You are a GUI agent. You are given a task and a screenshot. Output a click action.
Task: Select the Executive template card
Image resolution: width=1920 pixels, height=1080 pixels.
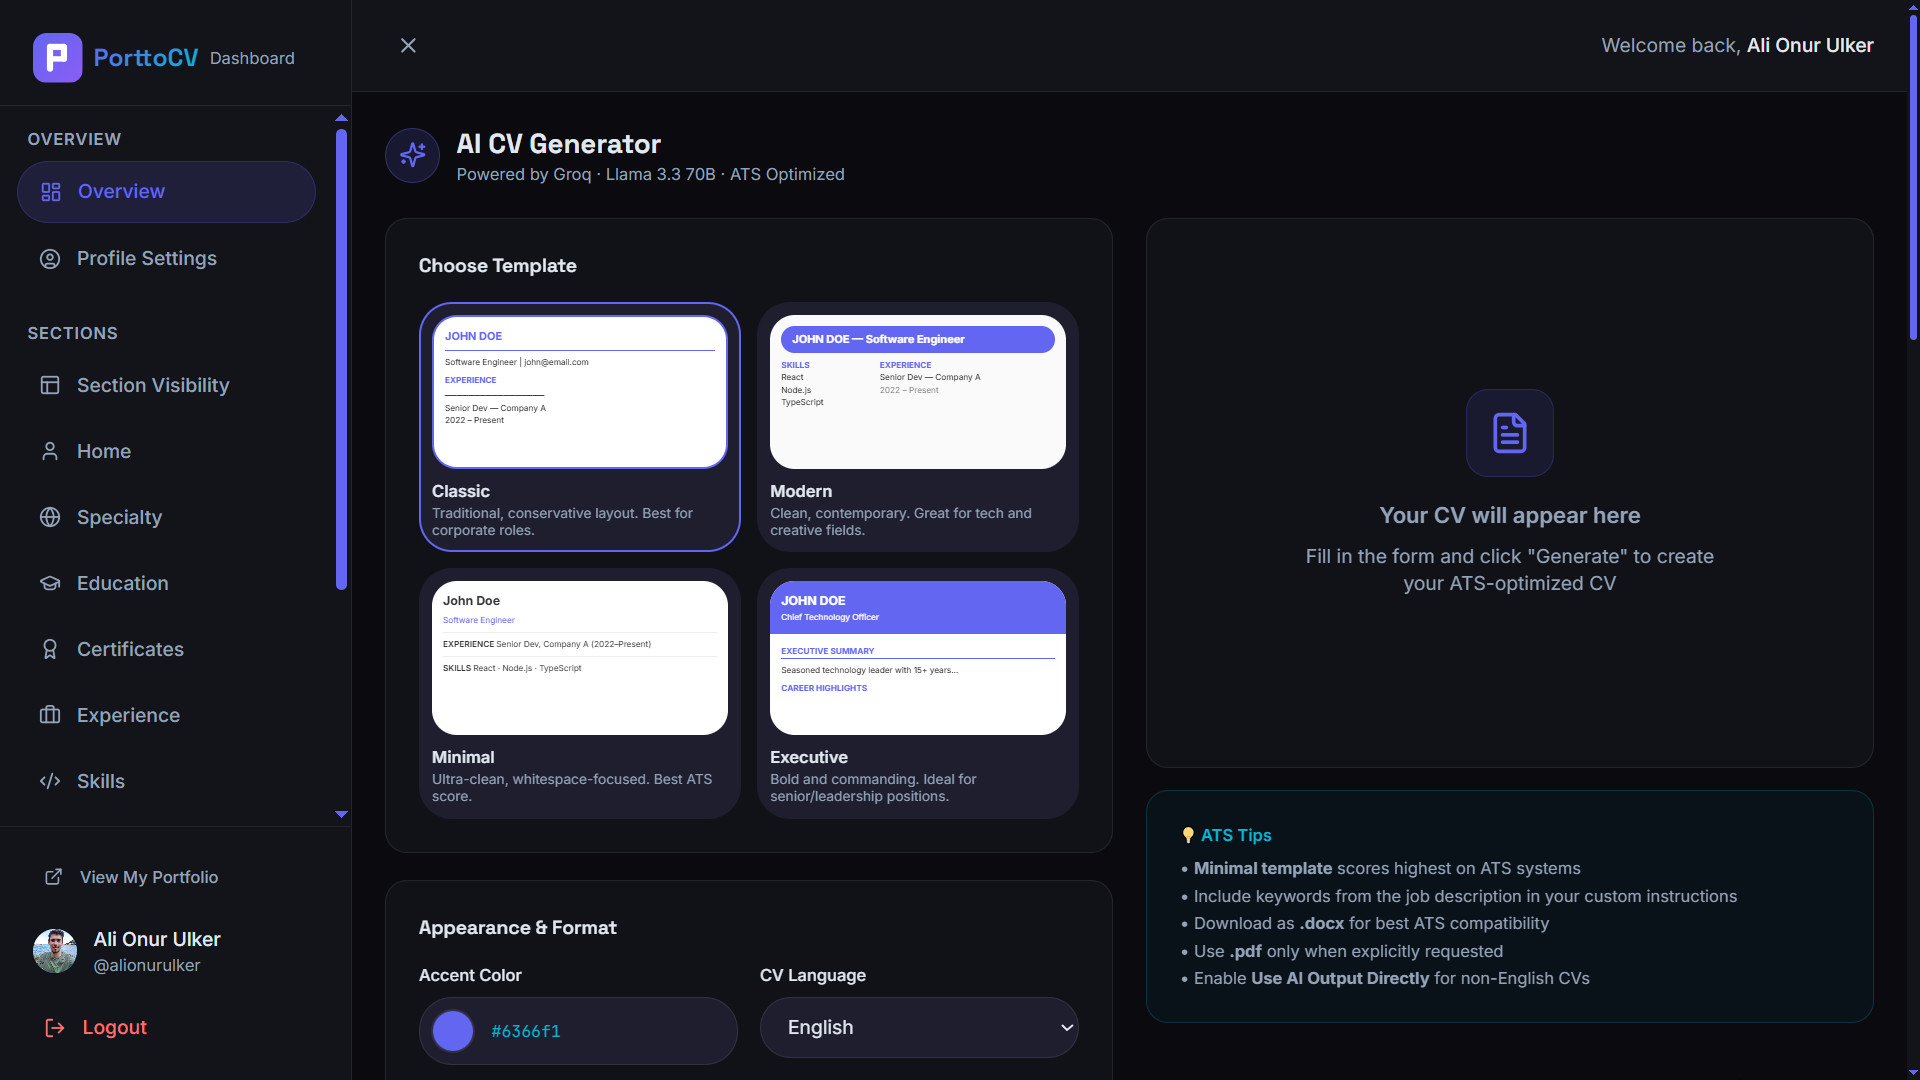pyautogui.click(x=918, y=693)
